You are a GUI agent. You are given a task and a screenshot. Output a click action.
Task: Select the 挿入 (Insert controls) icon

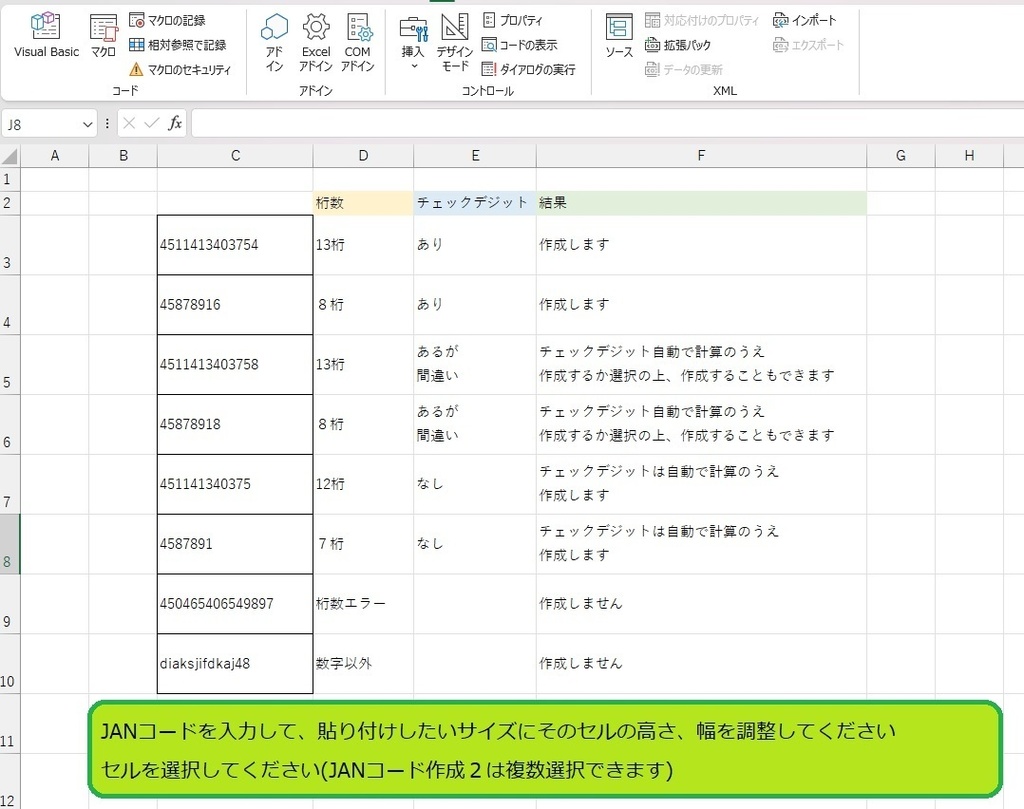pyautogui.click(x=413, y=38)
